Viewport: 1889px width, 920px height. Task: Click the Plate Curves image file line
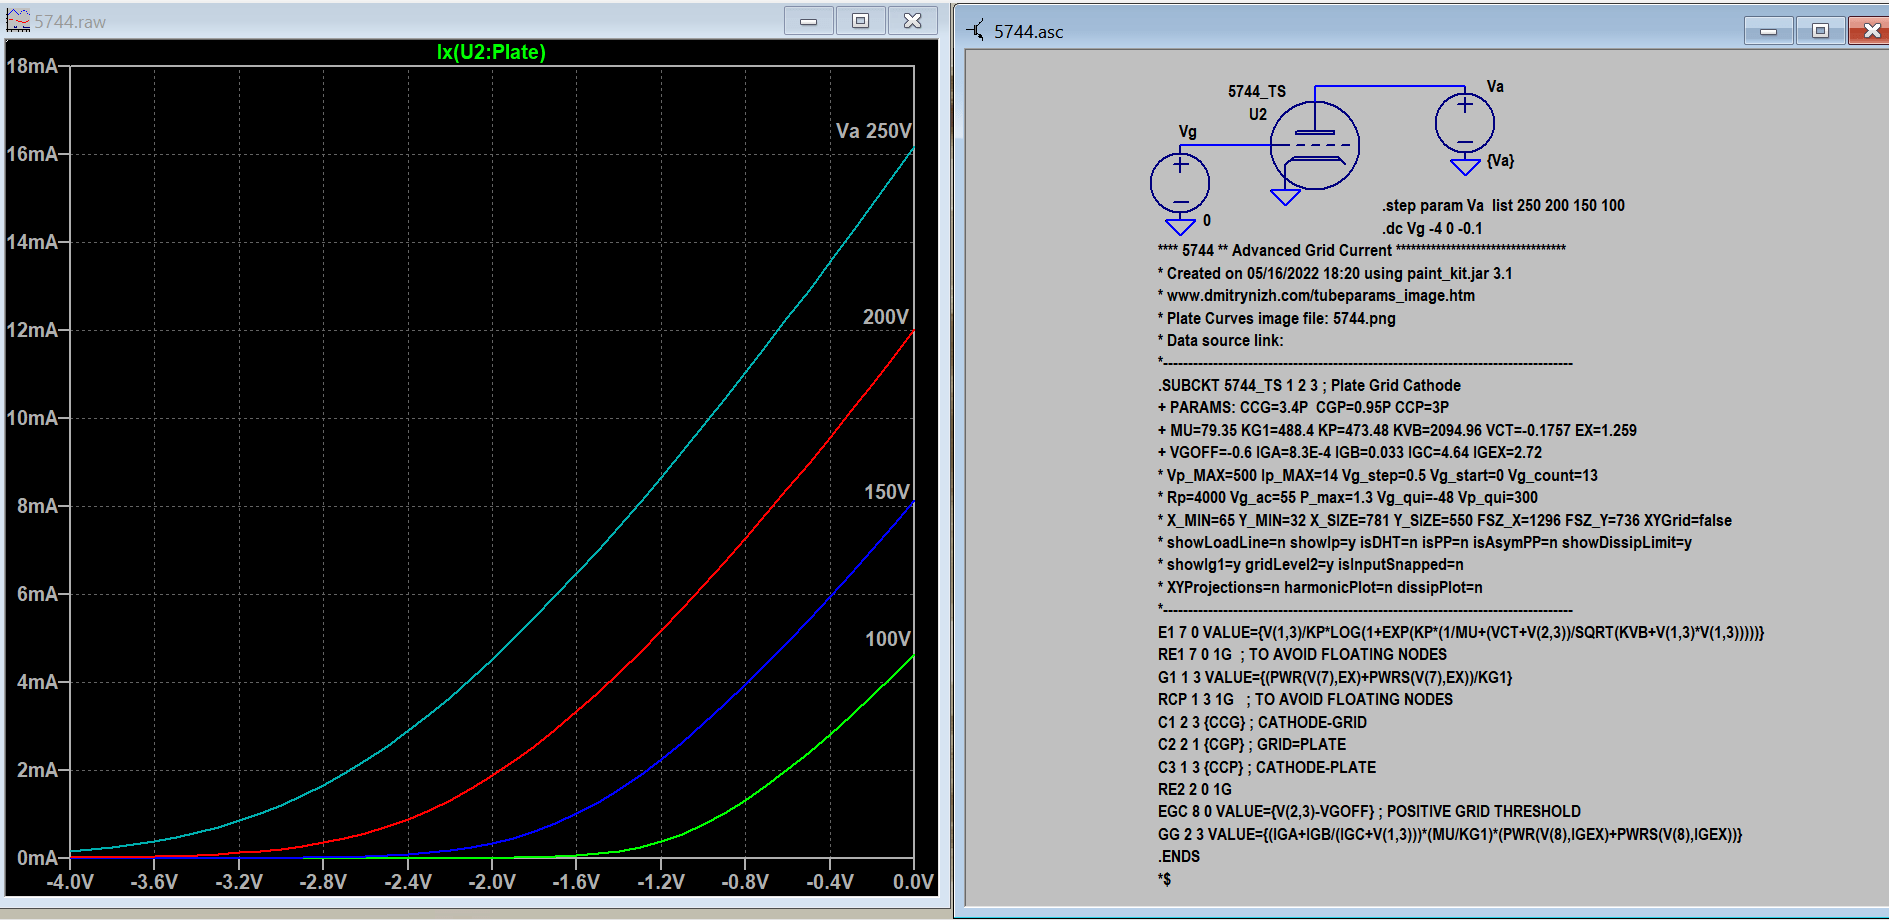(1276, 318)
